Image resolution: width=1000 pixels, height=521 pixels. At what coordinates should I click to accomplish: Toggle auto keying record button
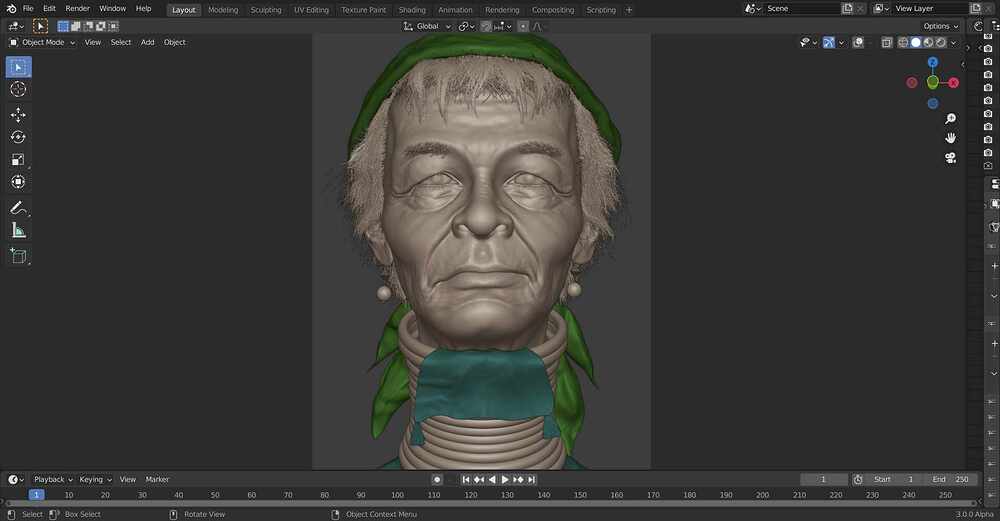pos(437,480)
